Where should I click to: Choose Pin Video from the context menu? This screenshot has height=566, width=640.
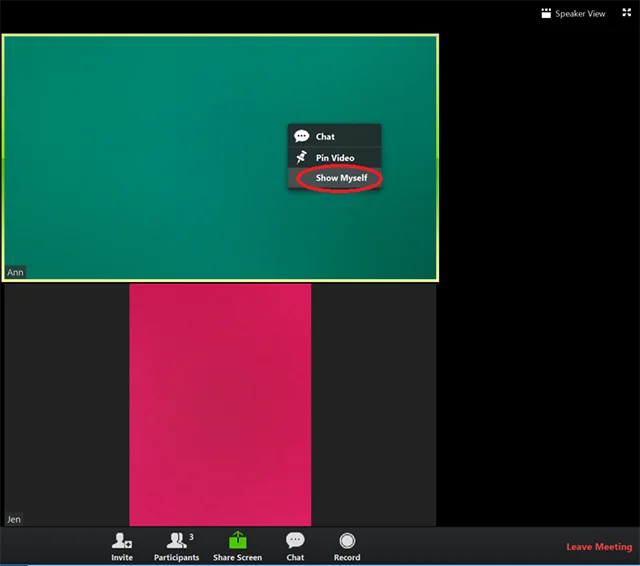[335, 158]
